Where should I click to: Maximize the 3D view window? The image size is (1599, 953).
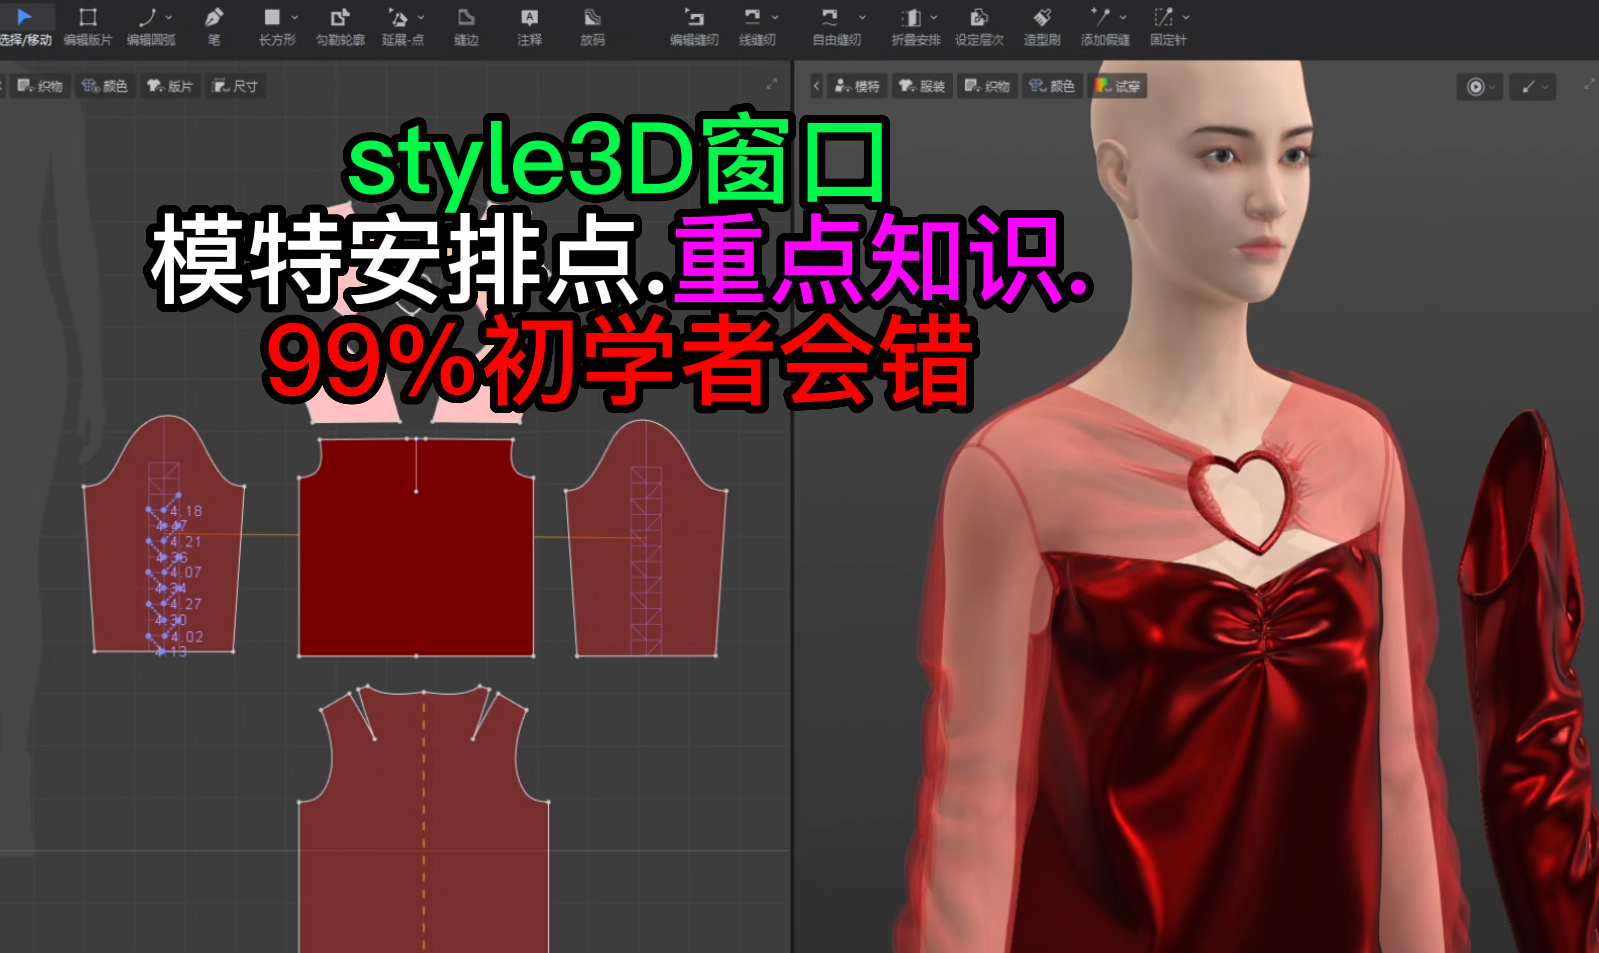[1589, 85]
